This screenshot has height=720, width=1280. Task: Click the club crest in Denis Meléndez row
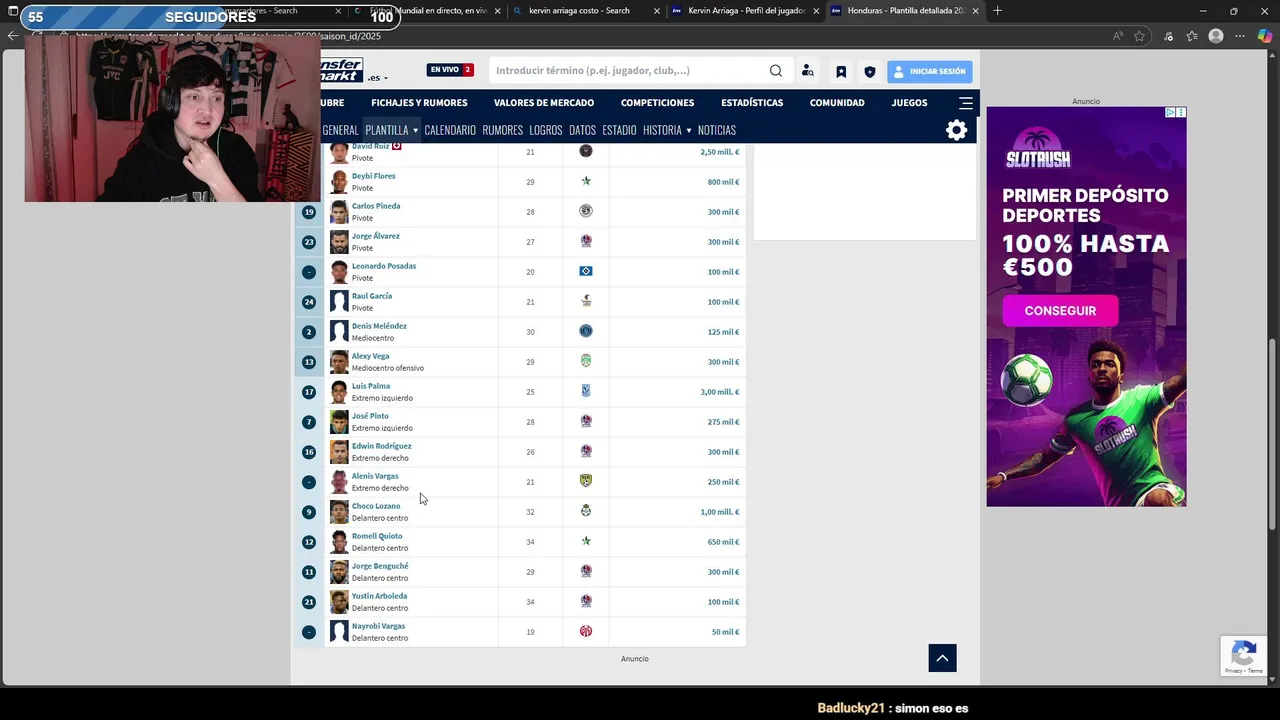[586, 331]
